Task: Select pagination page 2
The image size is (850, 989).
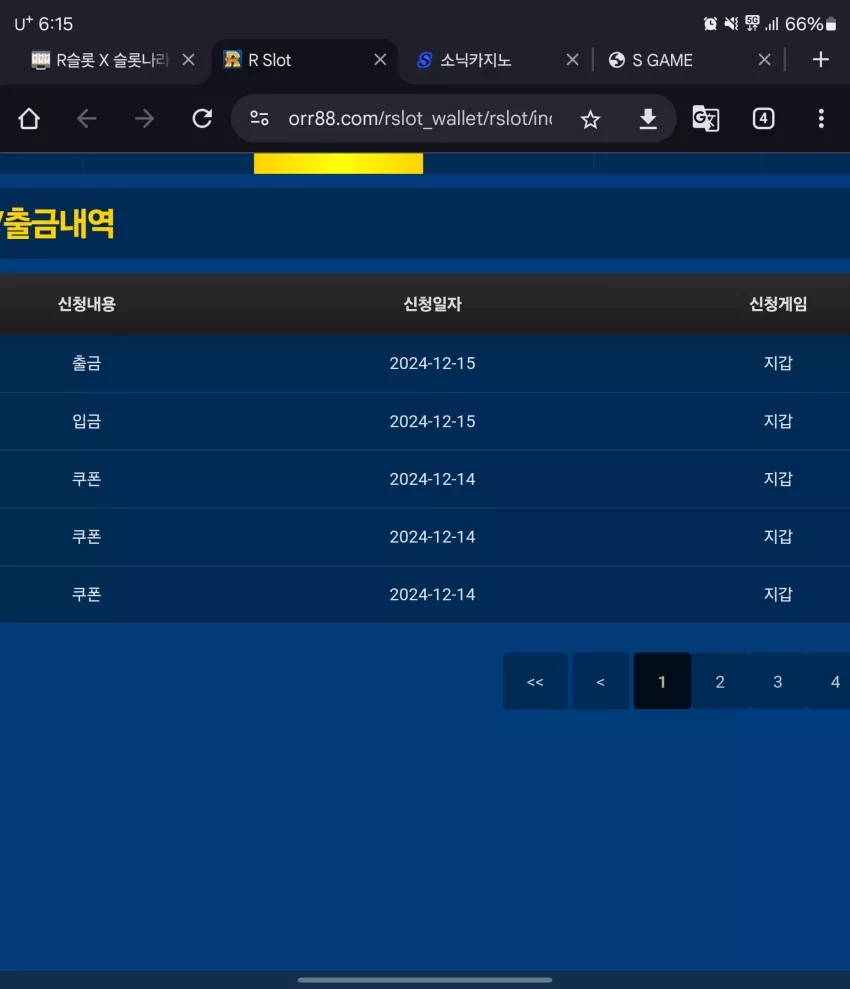Action: pyautogui.click(x=720, y=681)
